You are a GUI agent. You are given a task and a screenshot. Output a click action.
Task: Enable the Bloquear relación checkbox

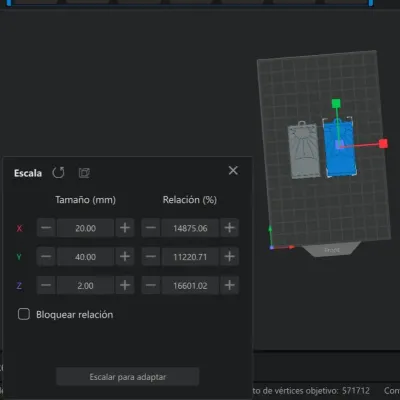(x=24, y=314)
